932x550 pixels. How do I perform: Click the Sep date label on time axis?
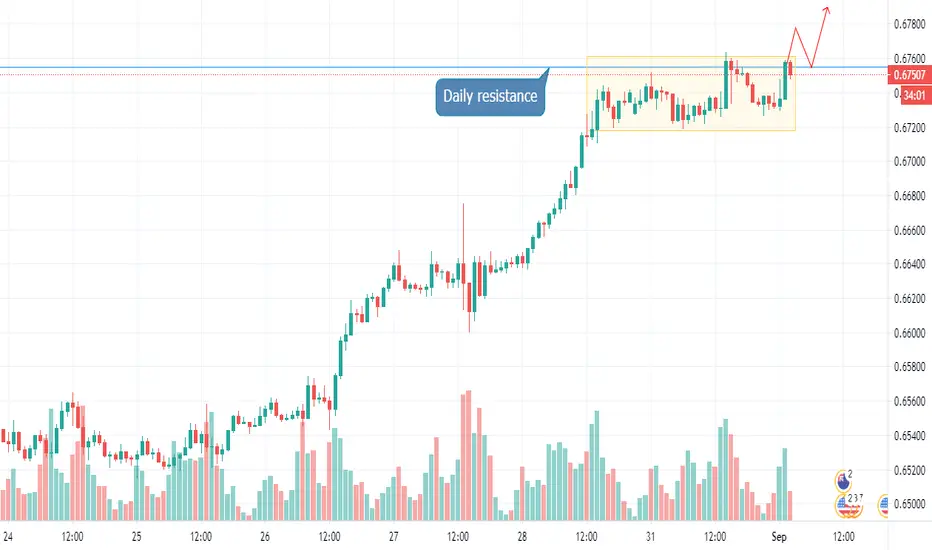779,536
